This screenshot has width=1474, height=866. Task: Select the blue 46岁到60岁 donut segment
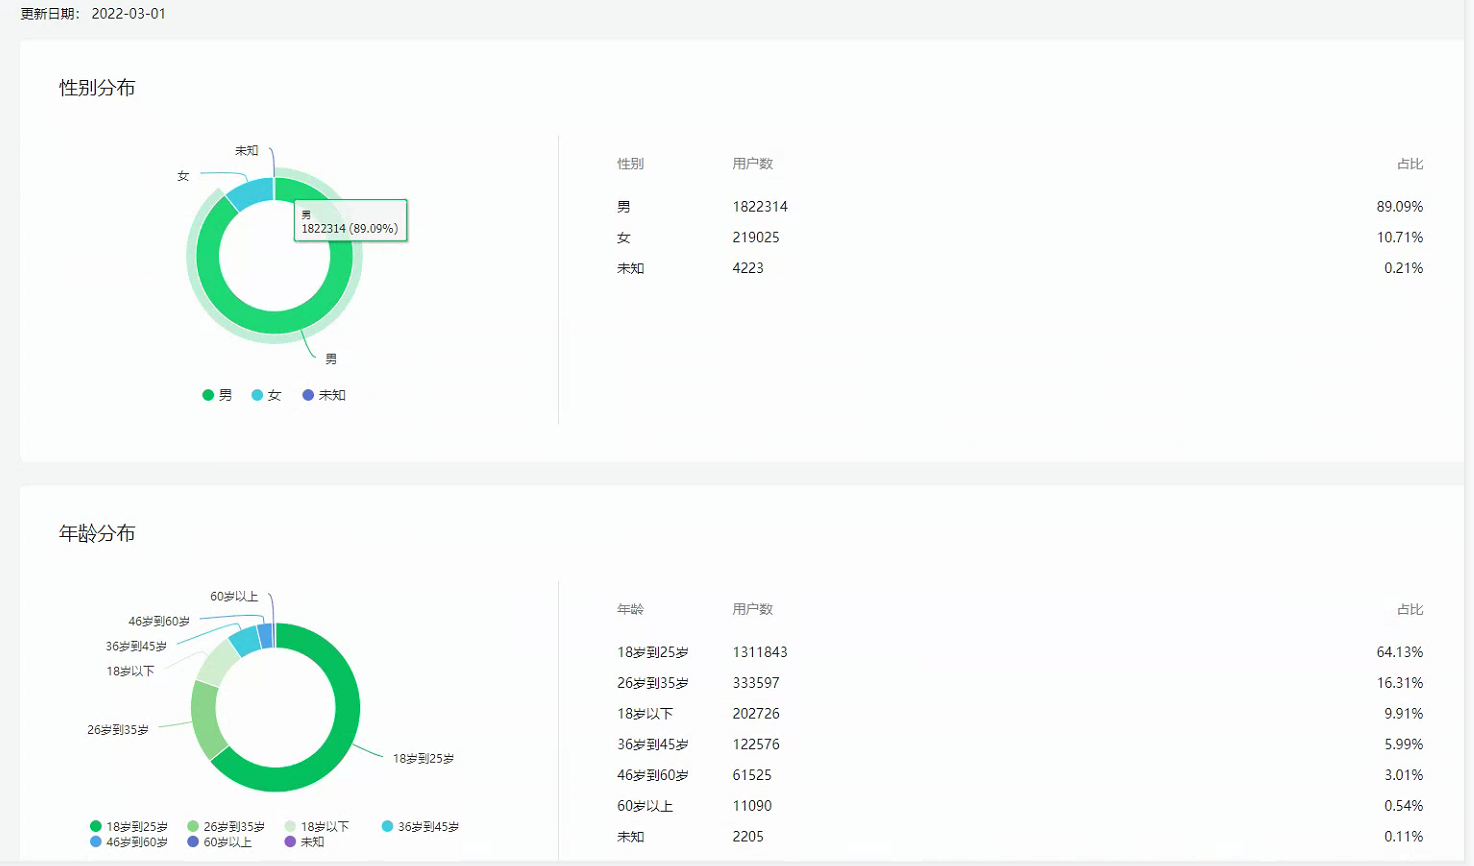265,636
